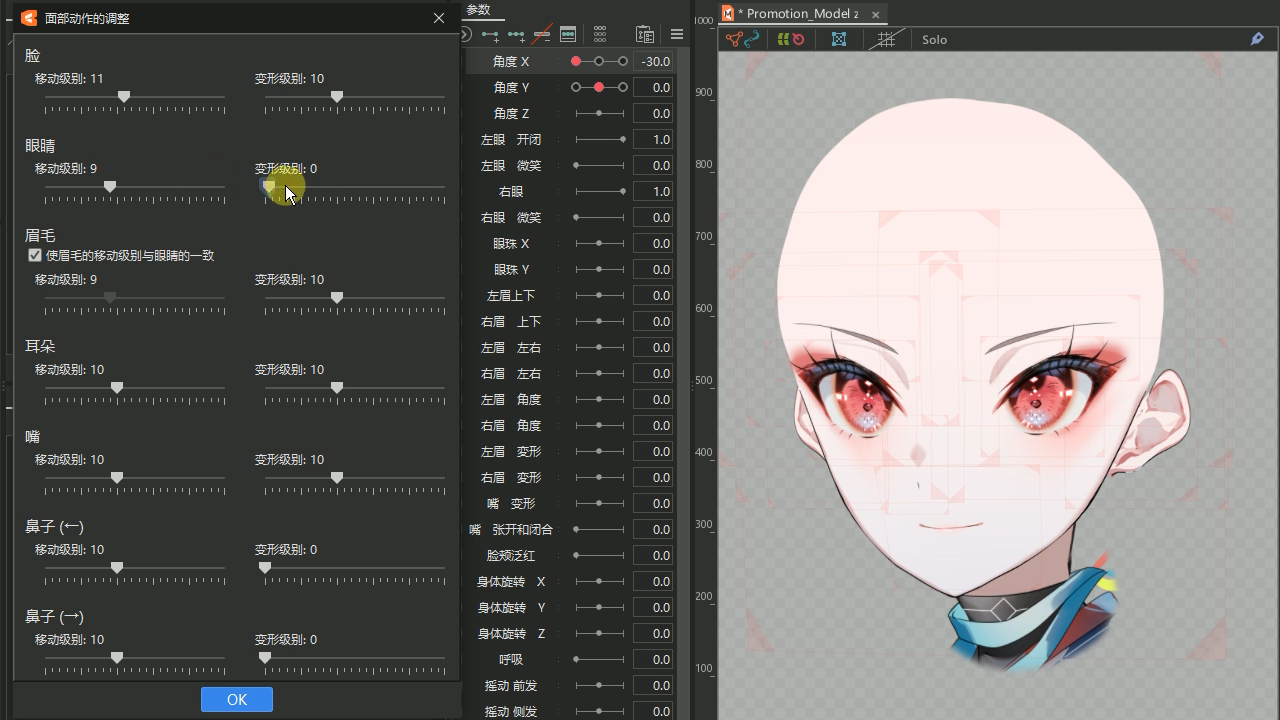Viewport: 1280px width, 720px height.
Task: Click the blue pen icon at canvas top right
Action: (x=1257, y=40)
